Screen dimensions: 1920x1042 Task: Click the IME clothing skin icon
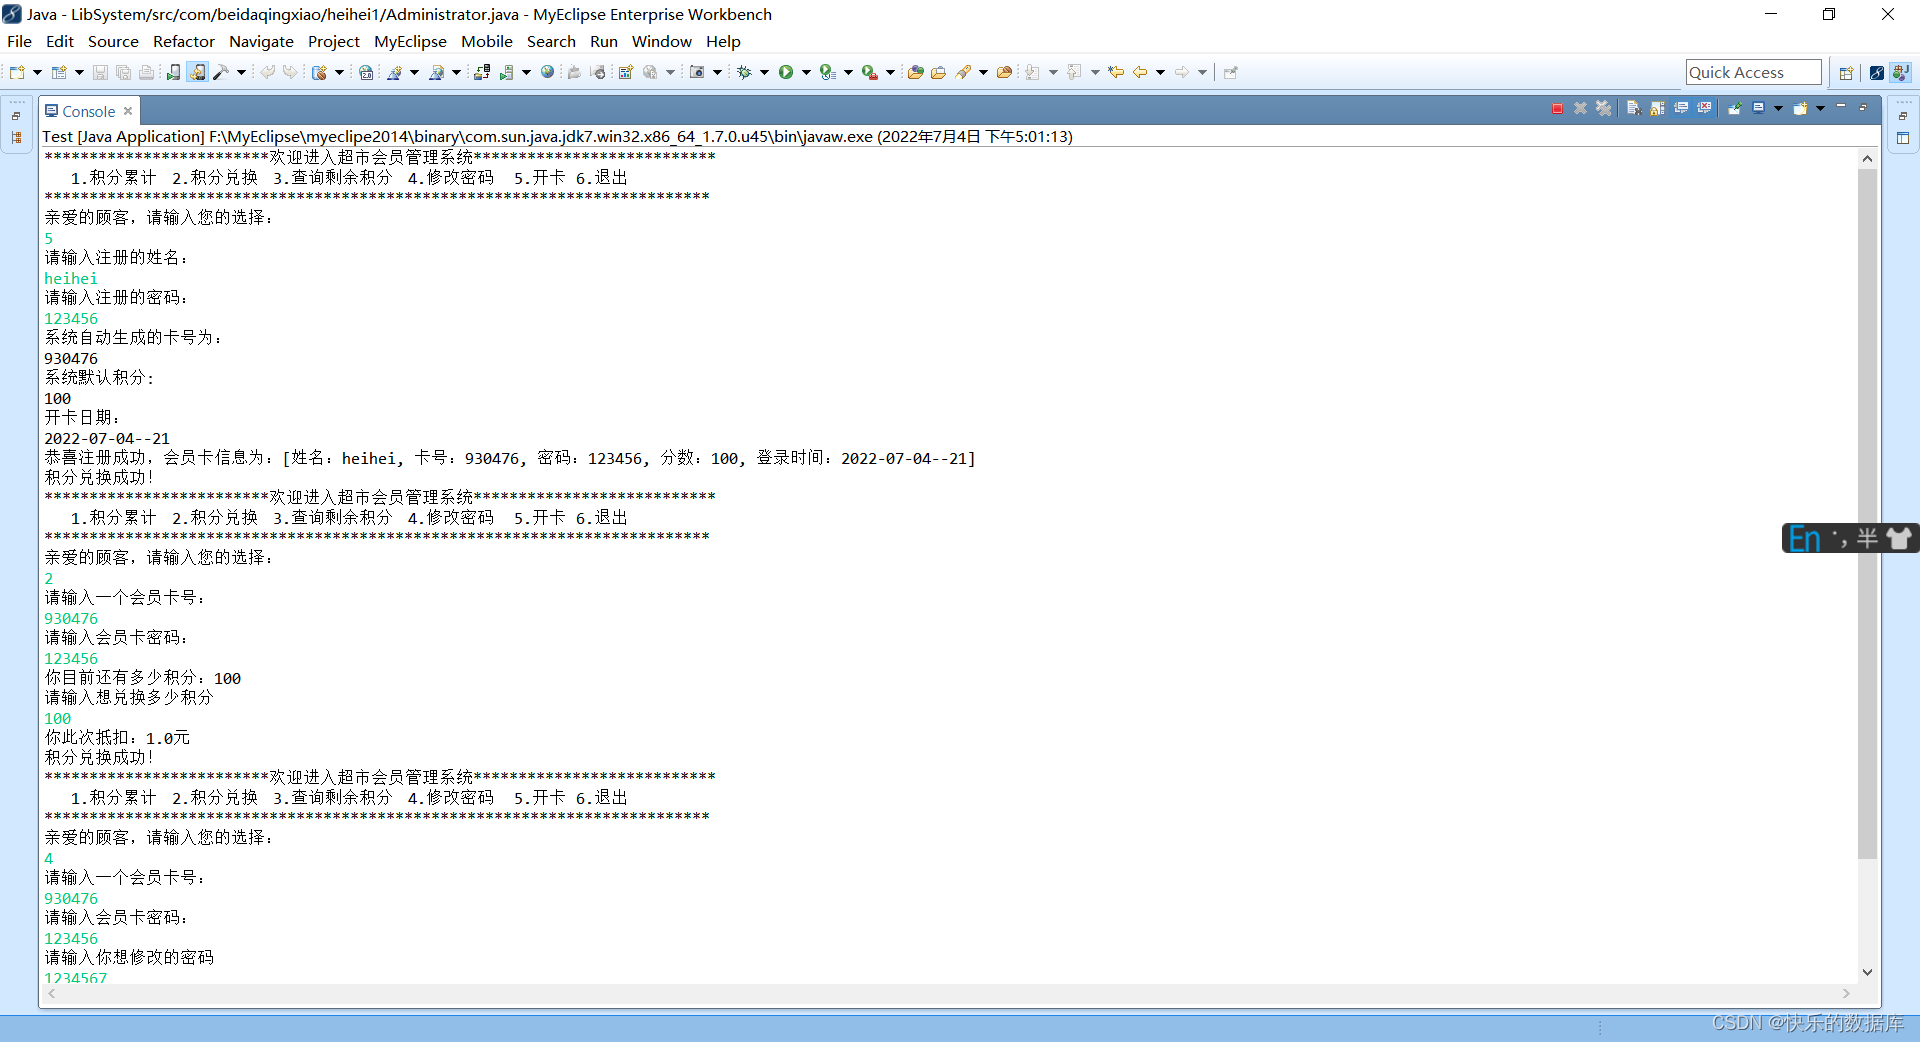coord(1899,538)
